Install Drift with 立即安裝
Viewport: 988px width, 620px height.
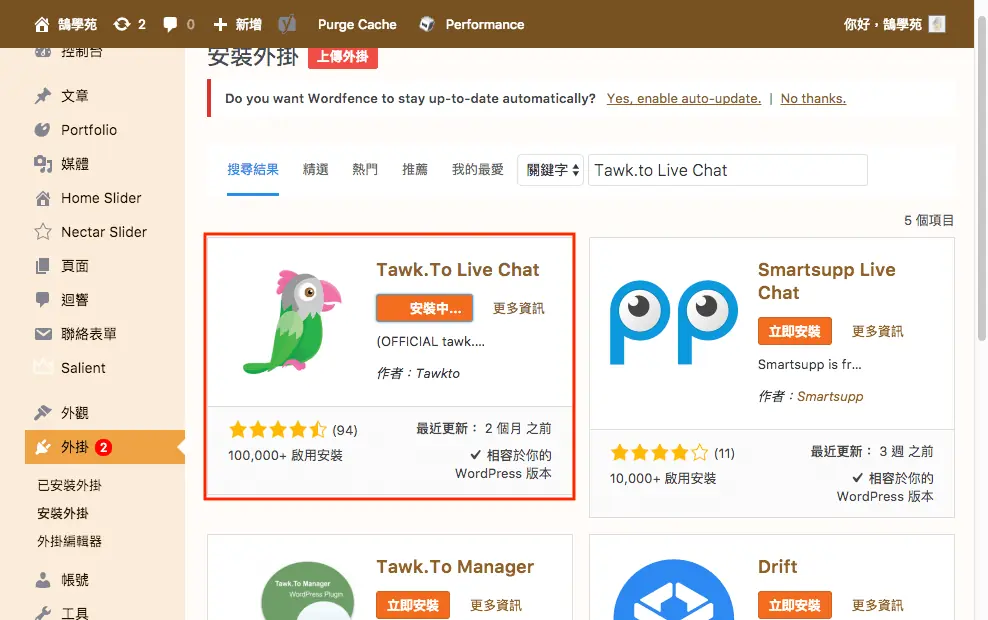(795, 606)
